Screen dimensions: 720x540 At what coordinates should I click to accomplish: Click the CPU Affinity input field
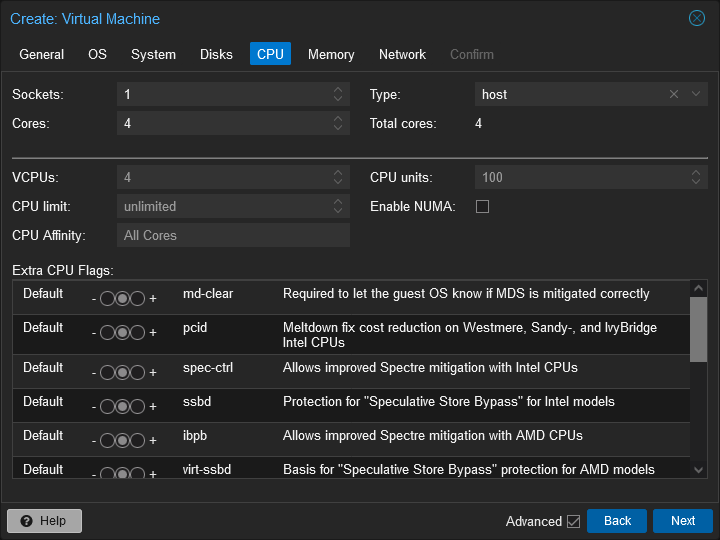click(233, 235)
